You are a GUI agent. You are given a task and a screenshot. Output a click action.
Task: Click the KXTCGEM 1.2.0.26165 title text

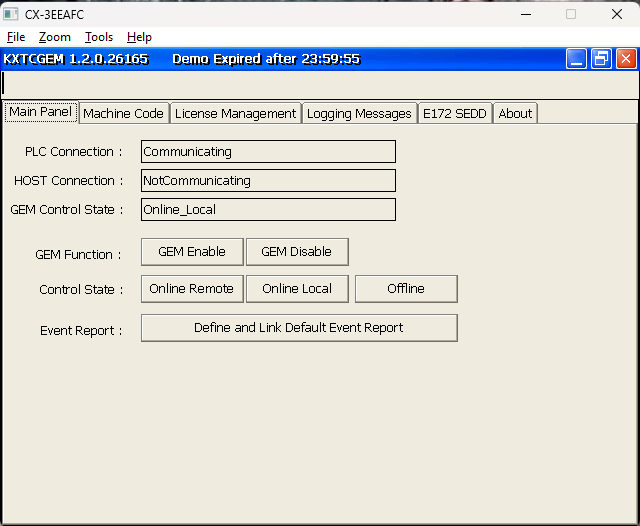[x=76, y=59]
